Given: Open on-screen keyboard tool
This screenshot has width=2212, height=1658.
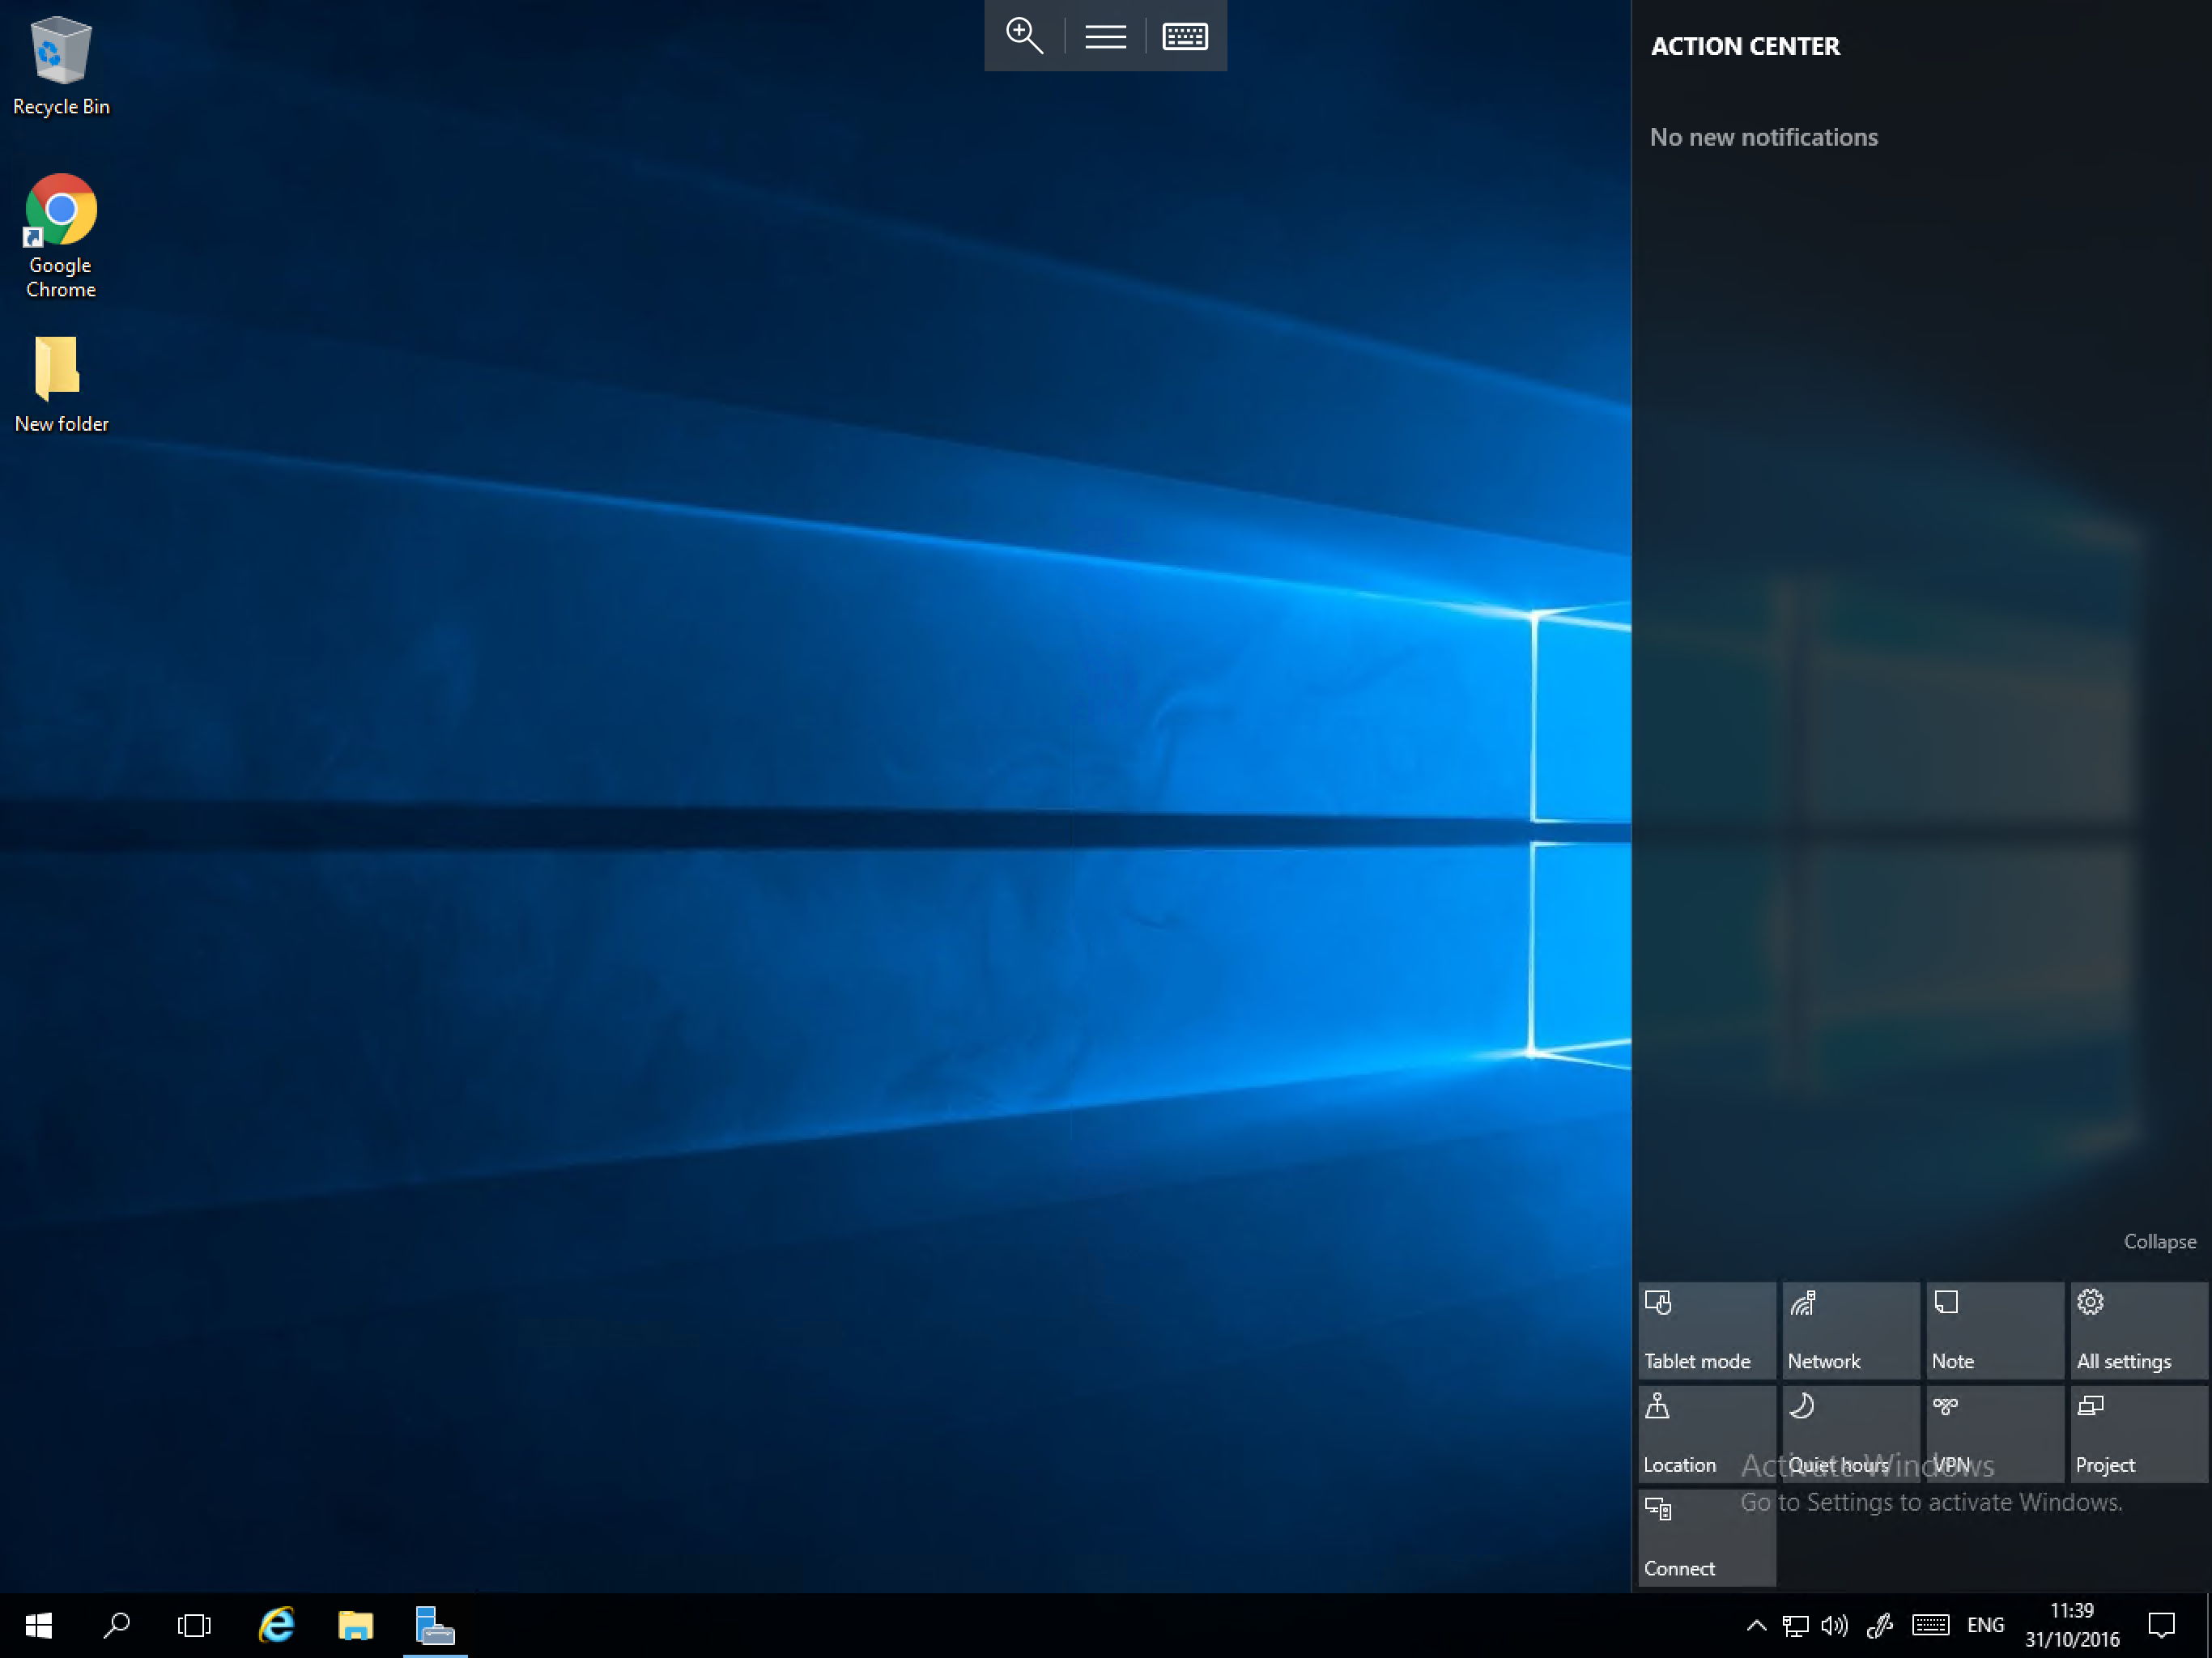Looking at the screenshot, I should [1185, 35].
